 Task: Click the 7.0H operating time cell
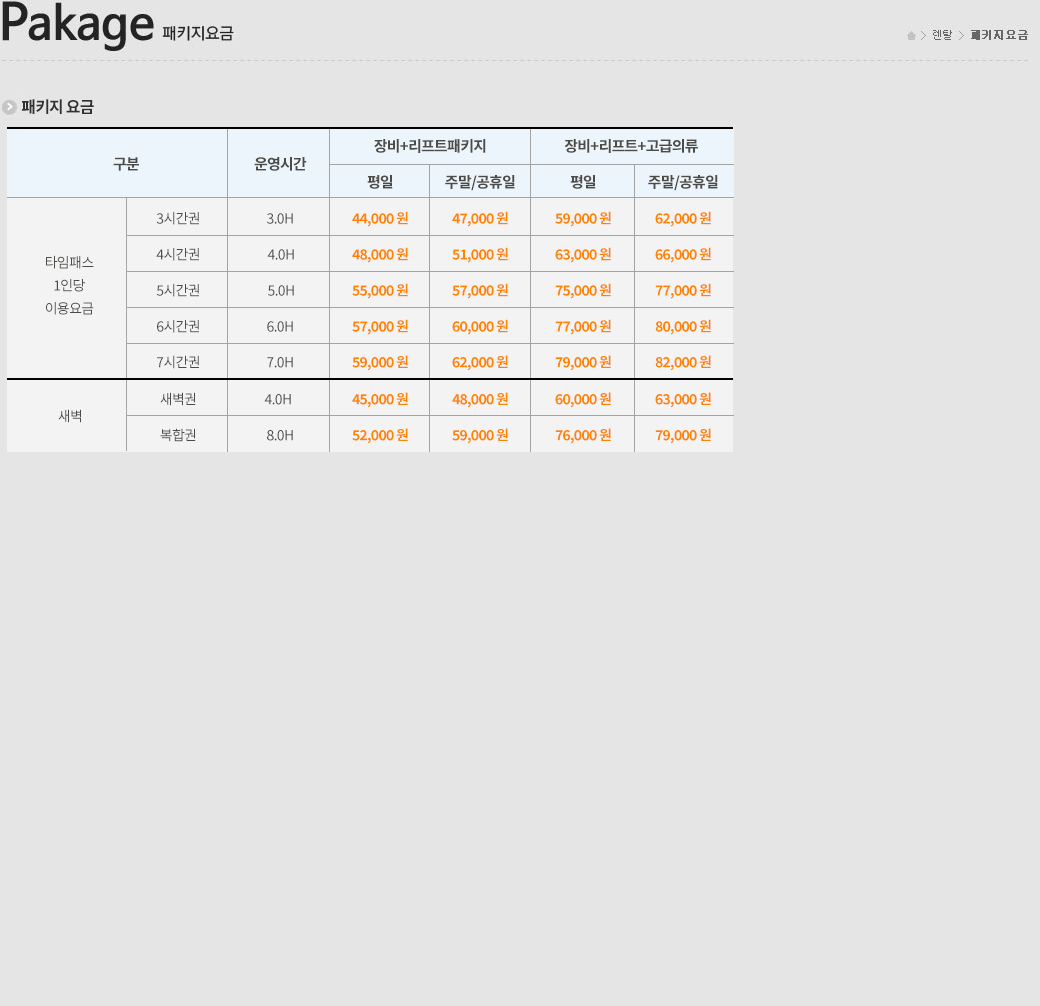click(279, 362)
